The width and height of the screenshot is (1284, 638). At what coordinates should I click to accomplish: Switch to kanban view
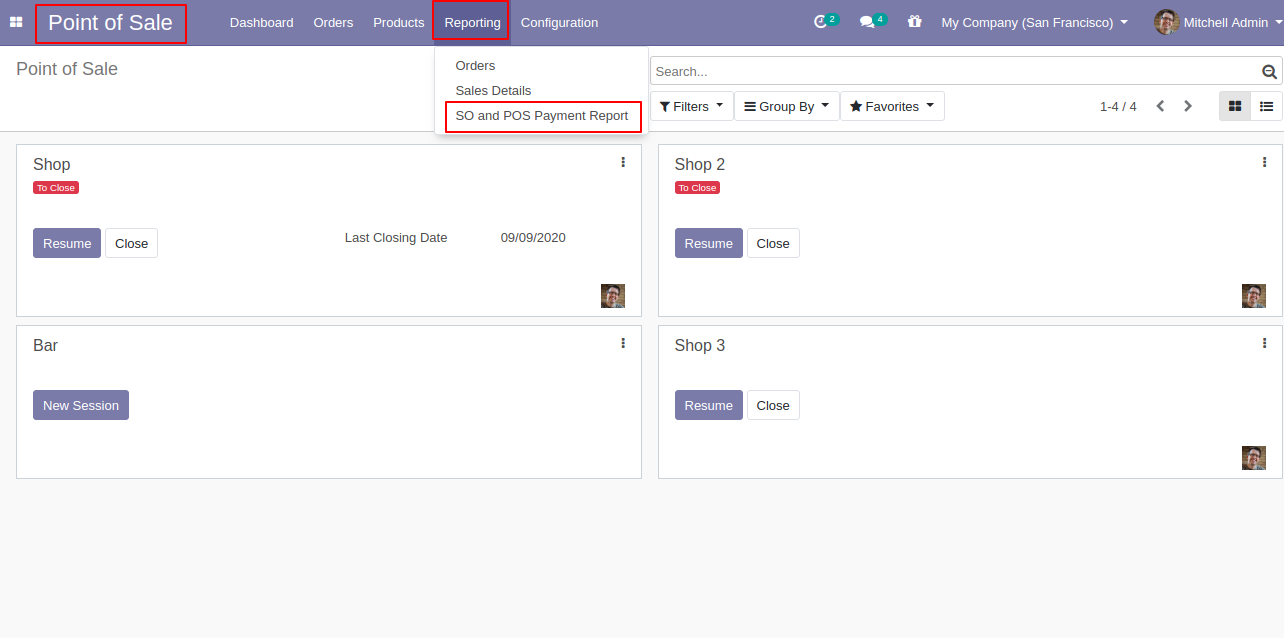click(1235, 106)
